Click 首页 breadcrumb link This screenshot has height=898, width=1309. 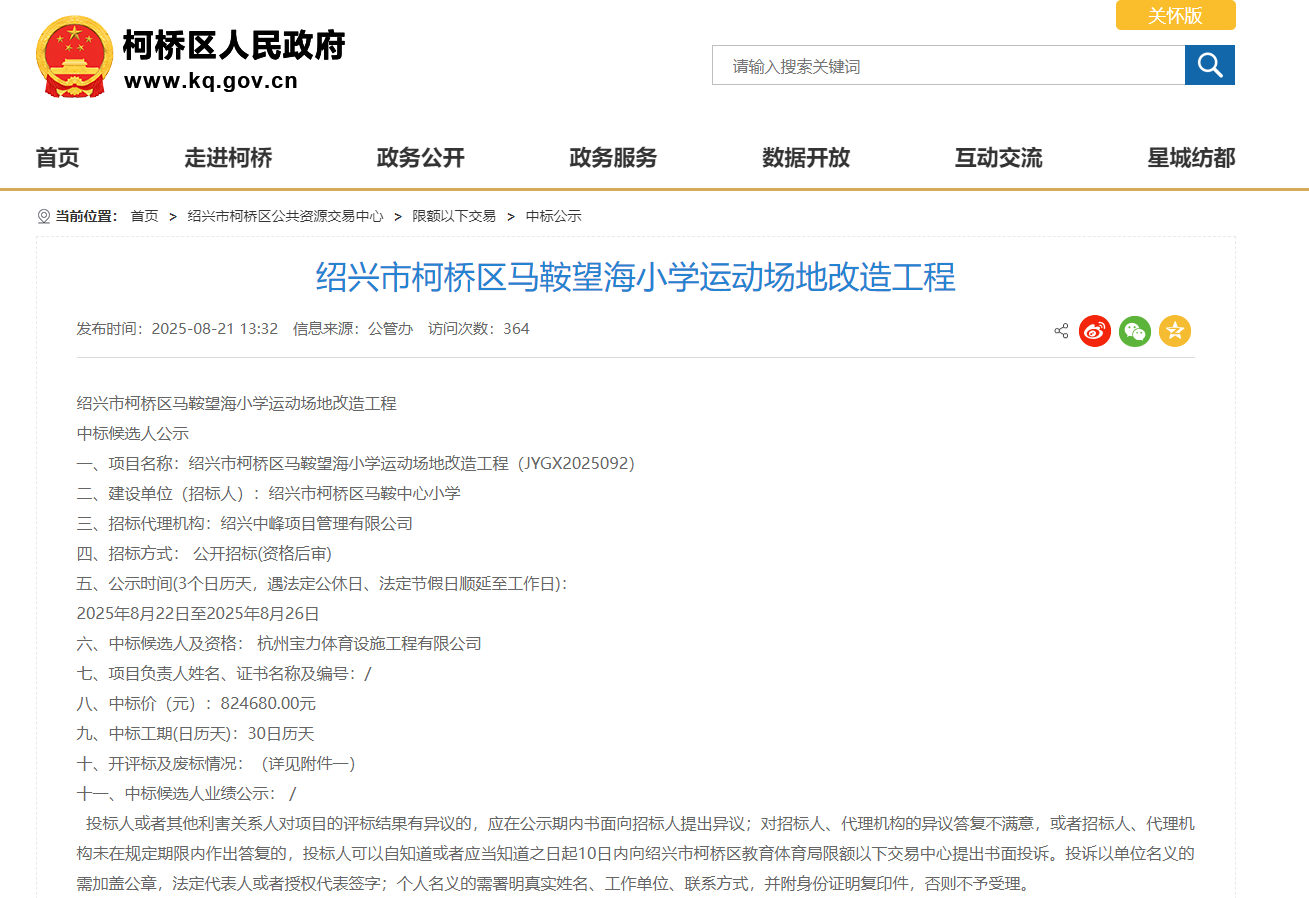144,216
